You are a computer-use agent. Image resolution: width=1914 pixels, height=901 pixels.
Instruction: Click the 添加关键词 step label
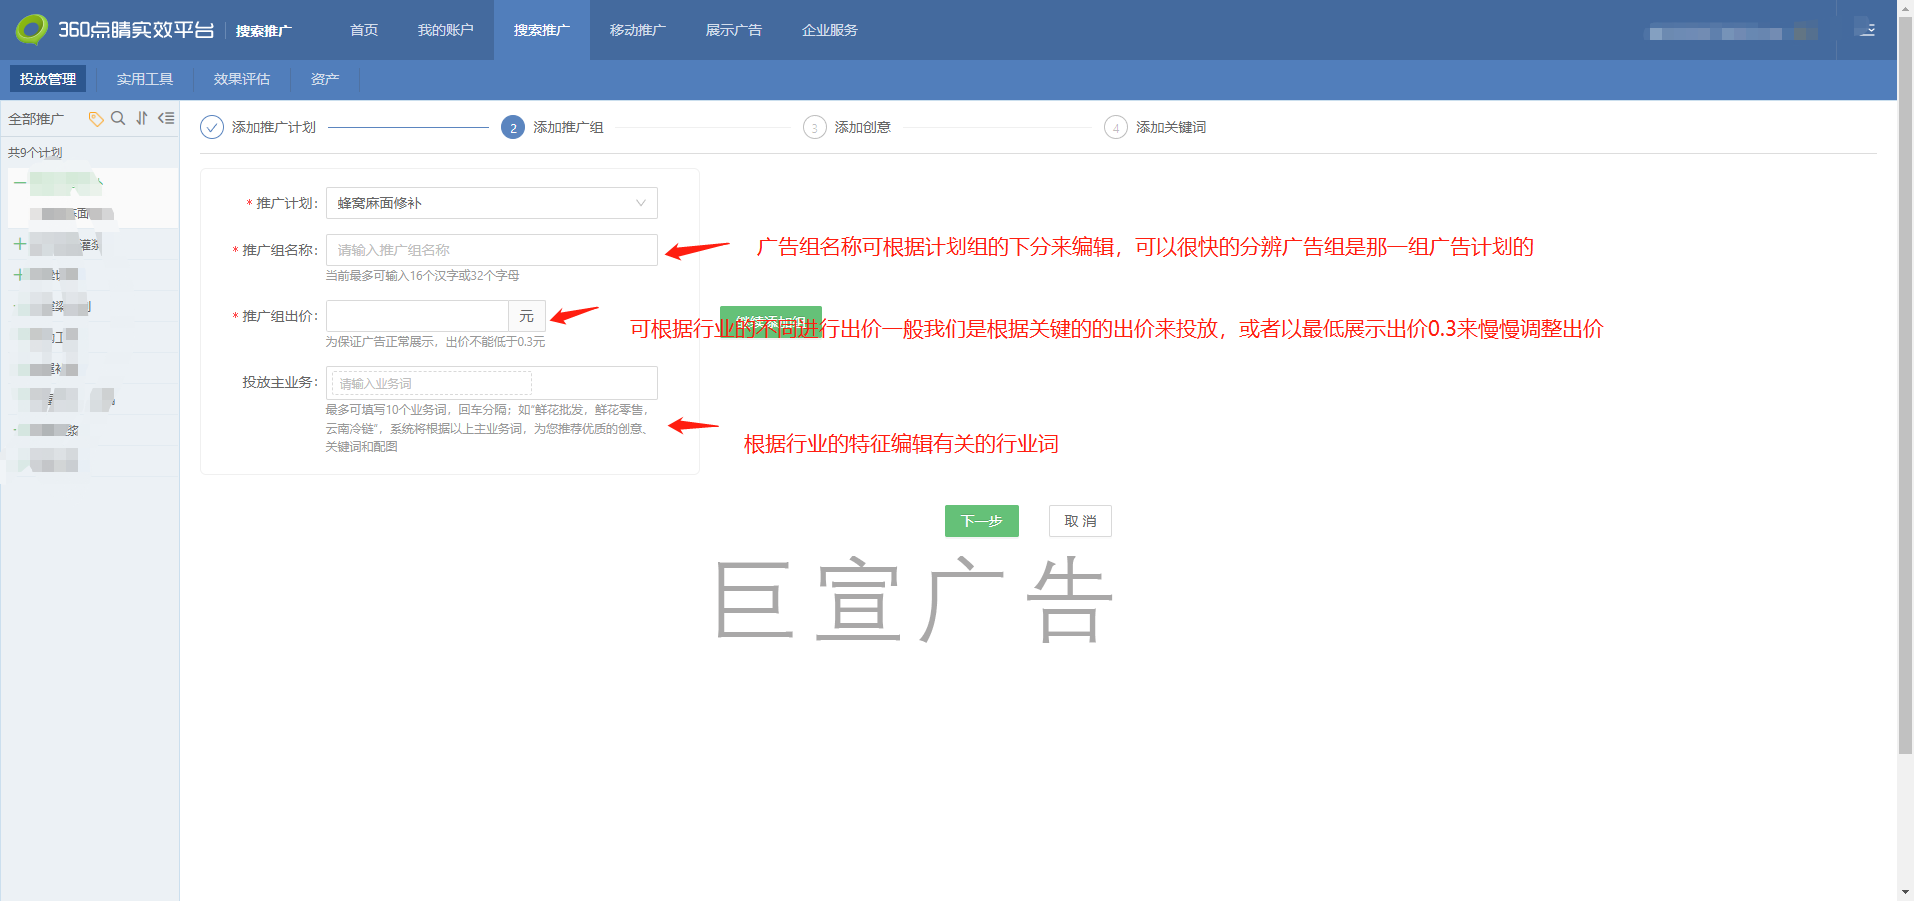(x=1171, y=127)
